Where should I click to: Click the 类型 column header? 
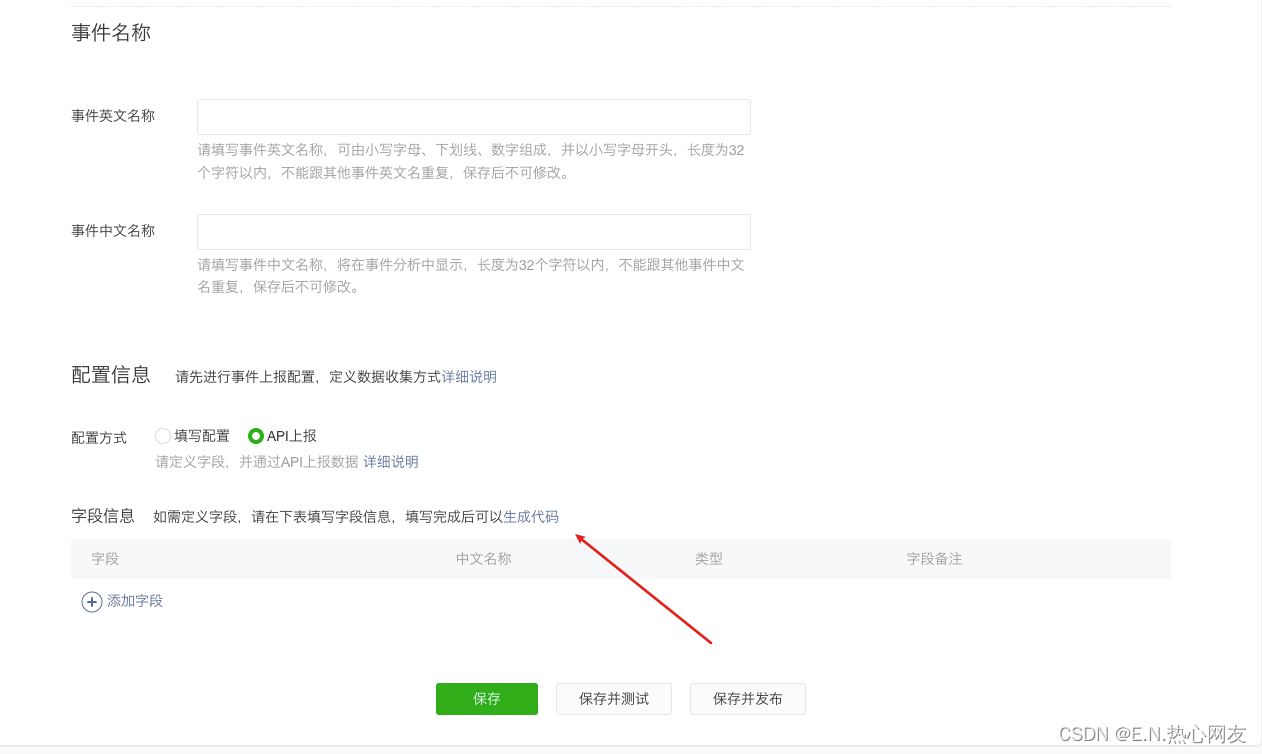tap(709, 559)
